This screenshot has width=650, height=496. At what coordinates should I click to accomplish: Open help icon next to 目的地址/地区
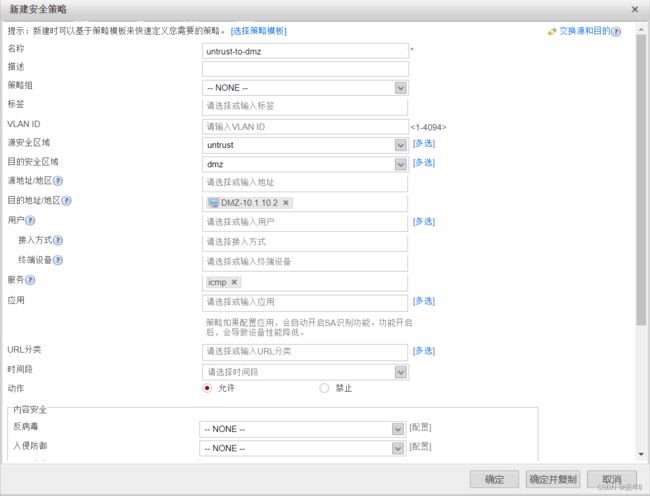tap(66, 201)
